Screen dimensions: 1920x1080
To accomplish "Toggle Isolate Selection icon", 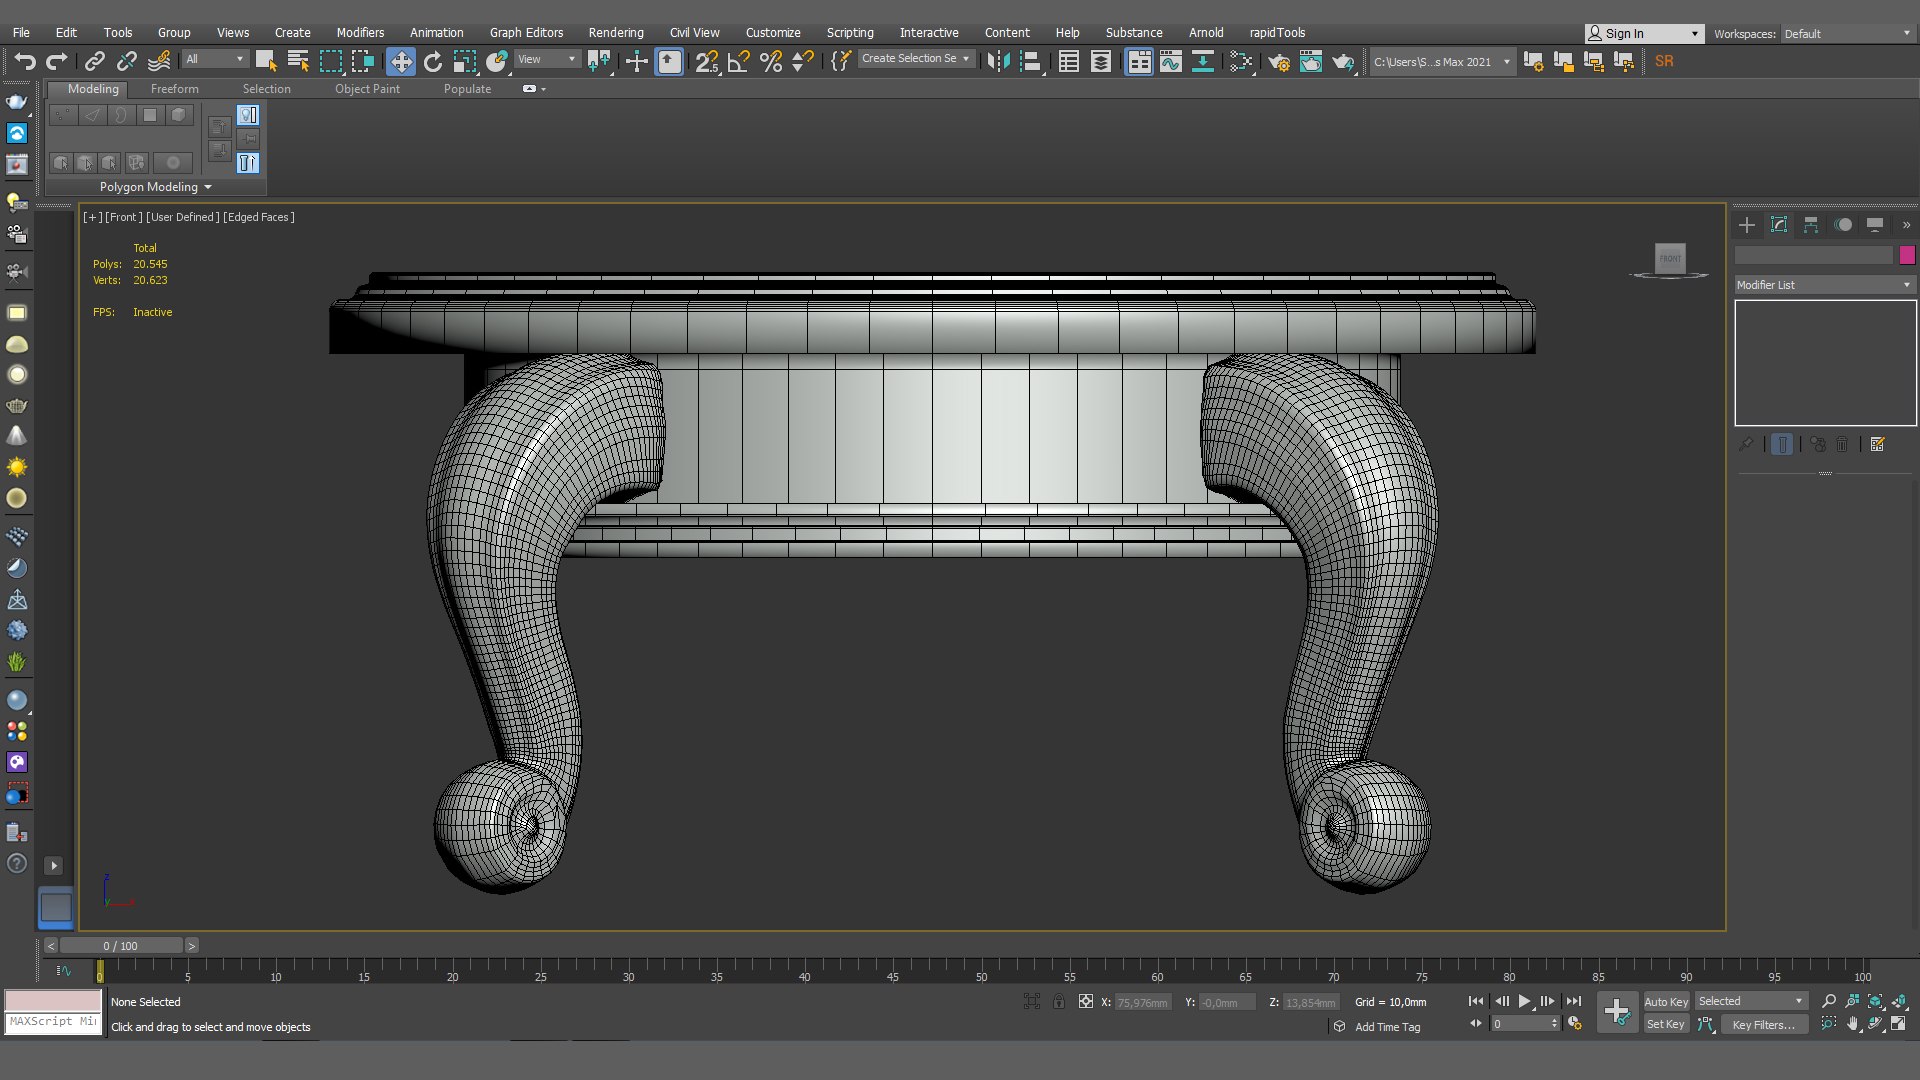I will [1031, 1001].
